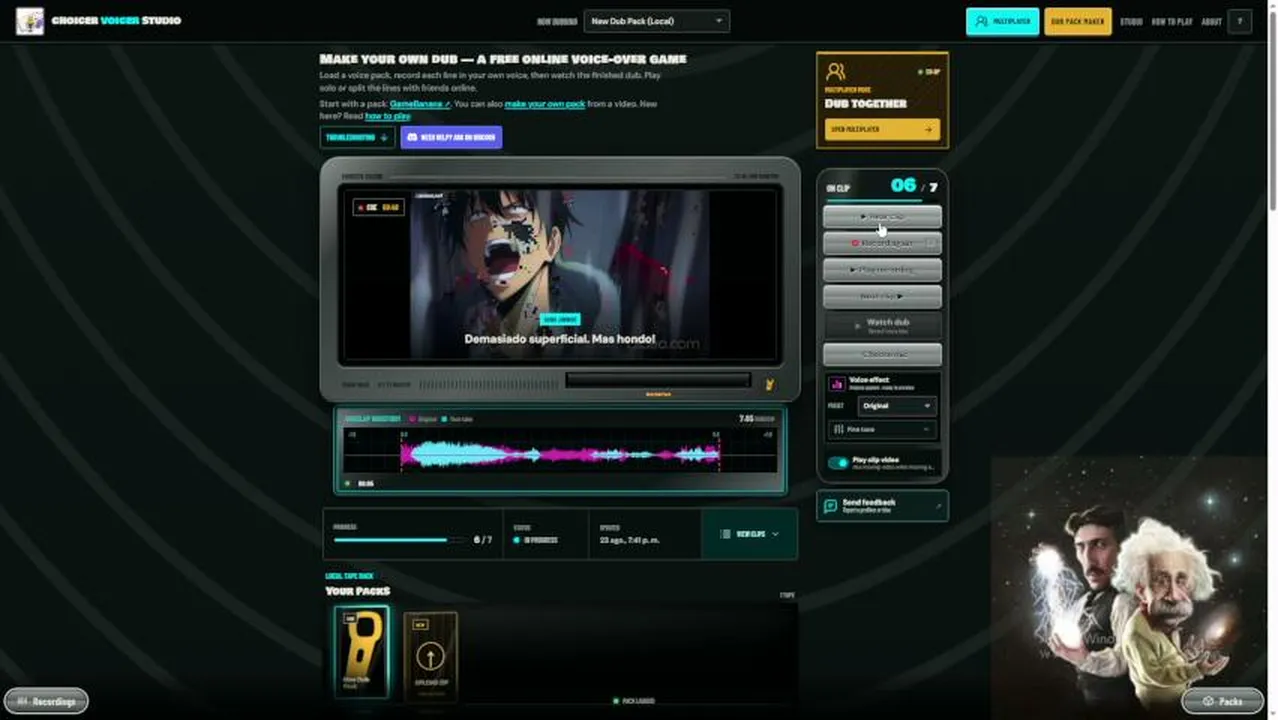Open About in top navigation
The height and width of the screenshot is (720, 1278).
coord(1211,21)
